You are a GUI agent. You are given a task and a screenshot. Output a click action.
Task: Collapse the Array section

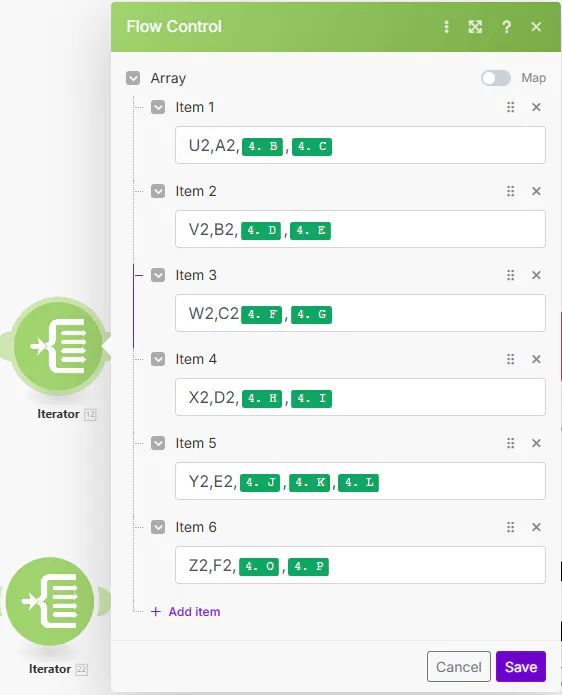pyautogui.click(x=133, y=78)
